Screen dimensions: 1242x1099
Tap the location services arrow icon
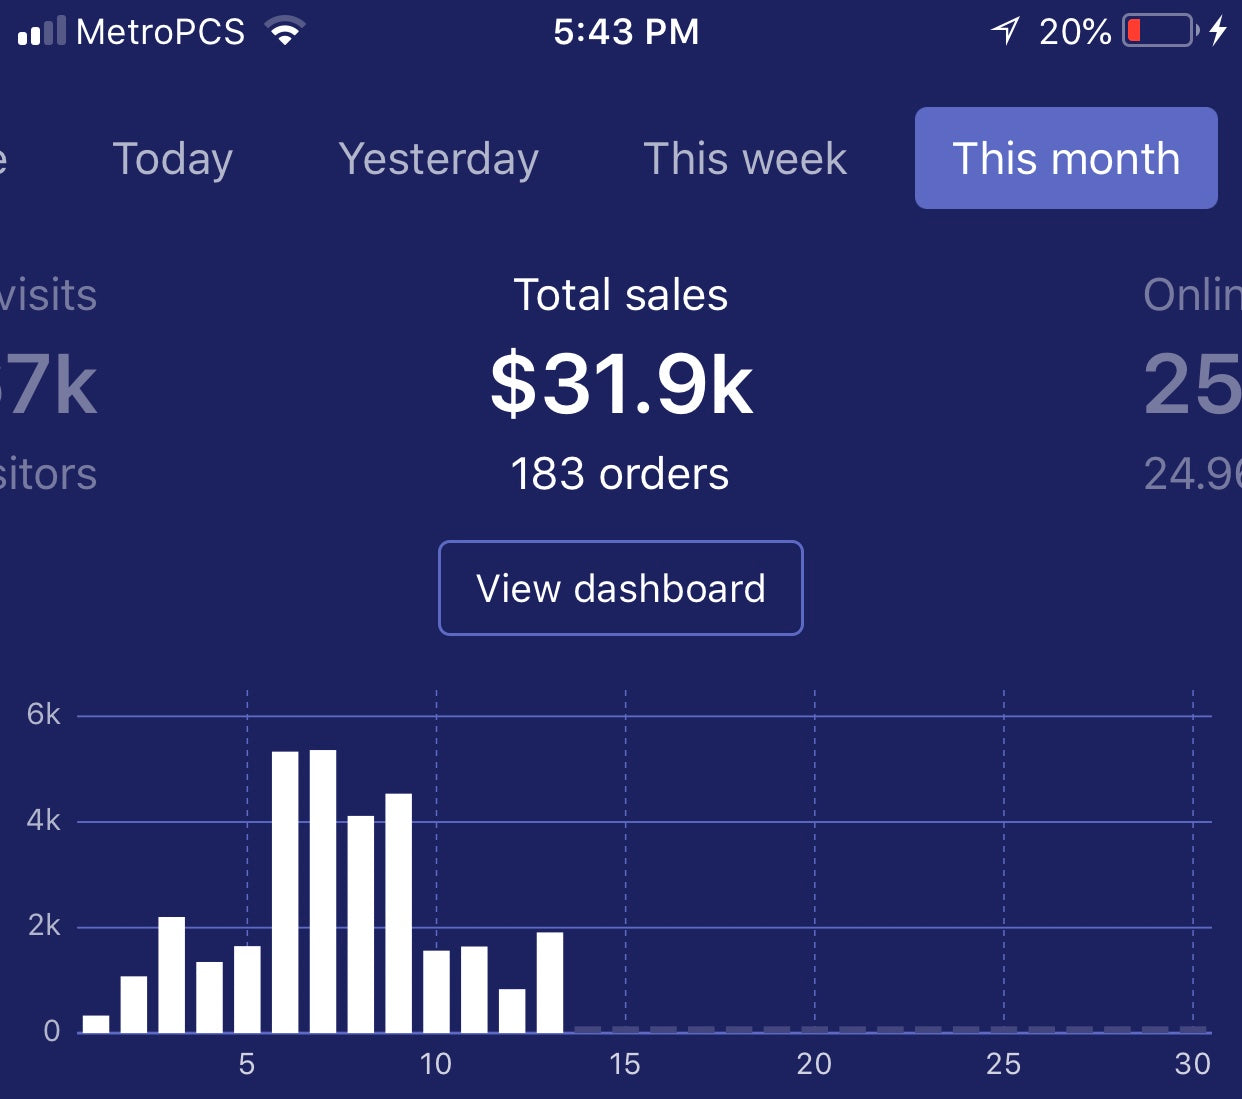coord(1005,31)
